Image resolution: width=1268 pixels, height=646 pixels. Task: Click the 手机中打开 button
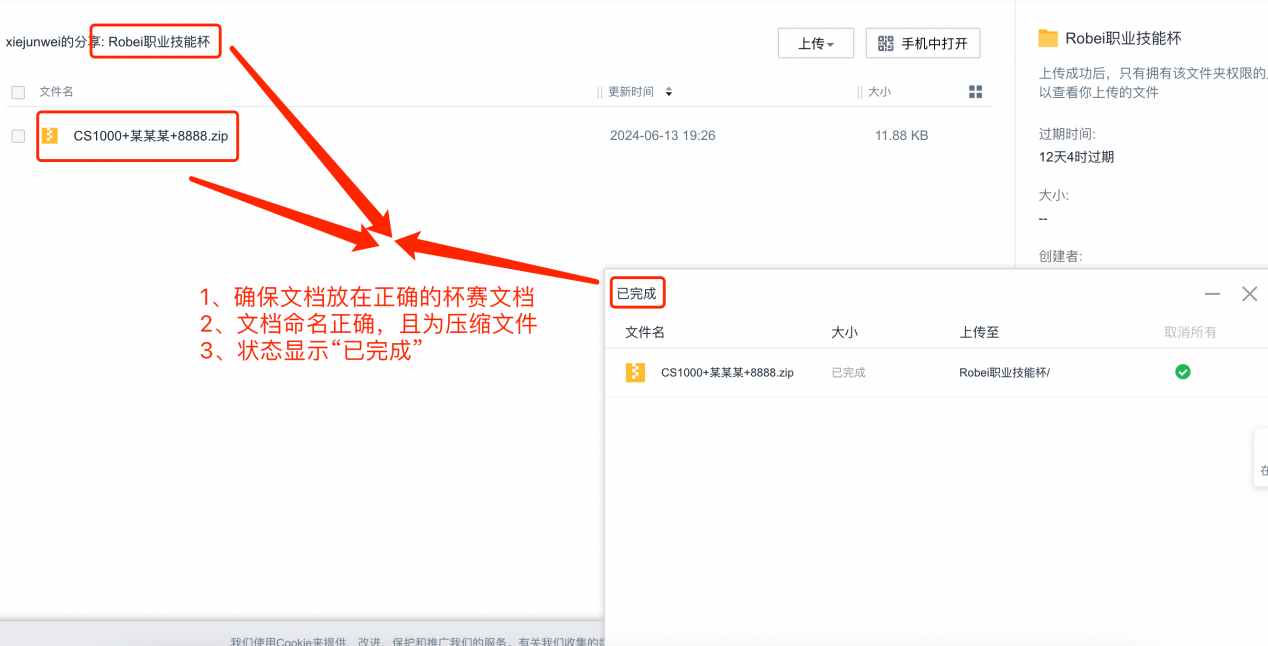923,44
